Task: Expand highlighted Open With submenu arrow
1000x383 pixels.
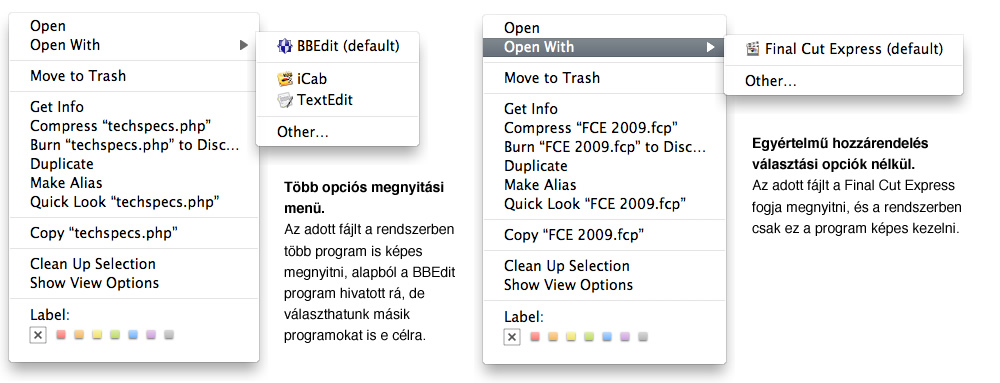Action: click(x=710, y=47)
